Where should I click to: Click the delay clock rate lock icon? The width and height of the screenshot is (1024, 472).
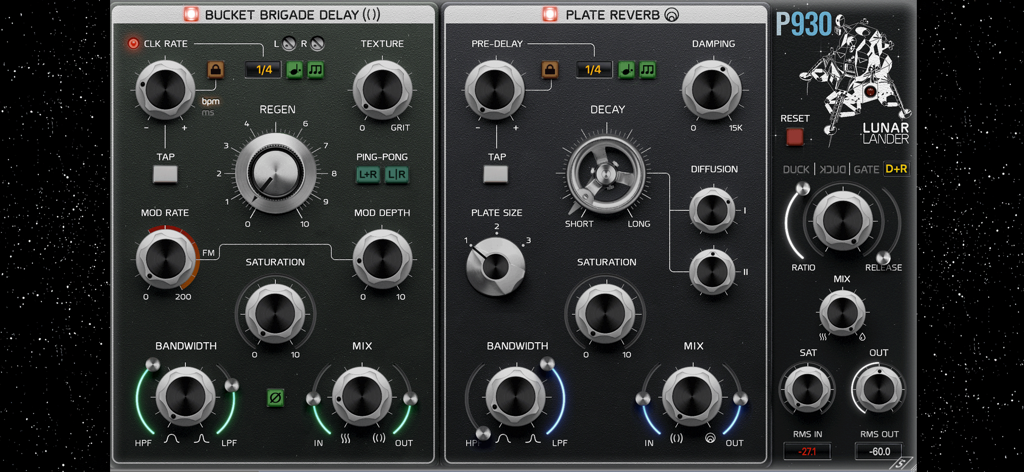click(x=215, y=69)
